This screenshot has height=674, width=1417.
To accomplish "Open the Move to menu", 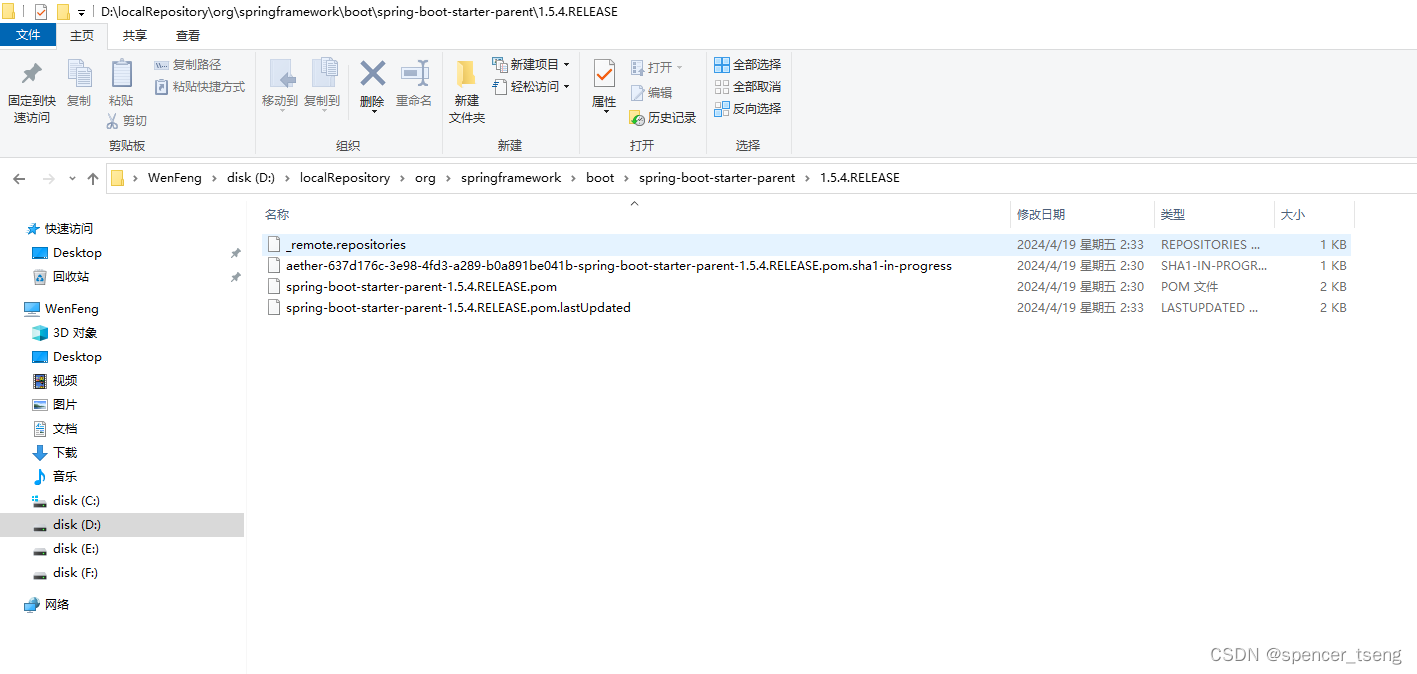I will 280,84.
